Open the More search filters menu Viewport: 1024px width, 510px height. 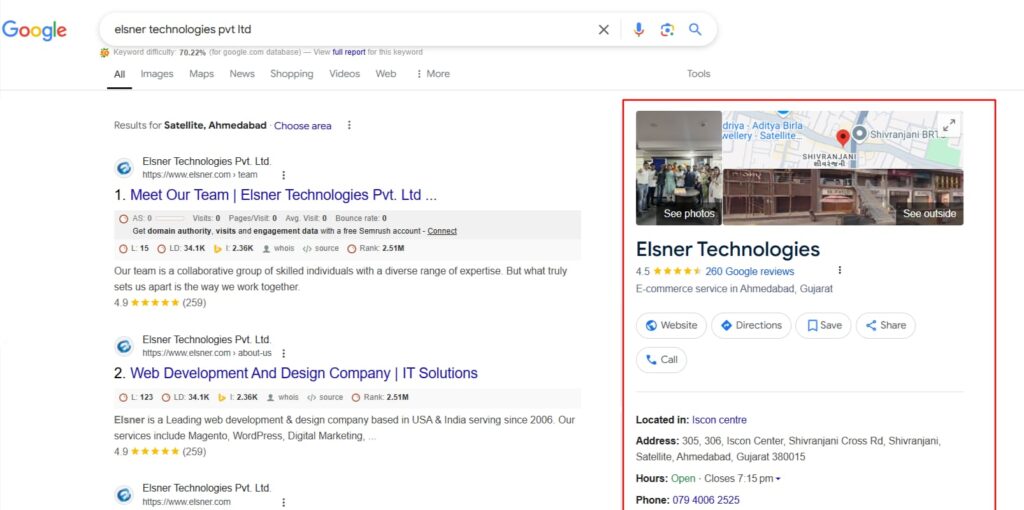tap(433, 74)
